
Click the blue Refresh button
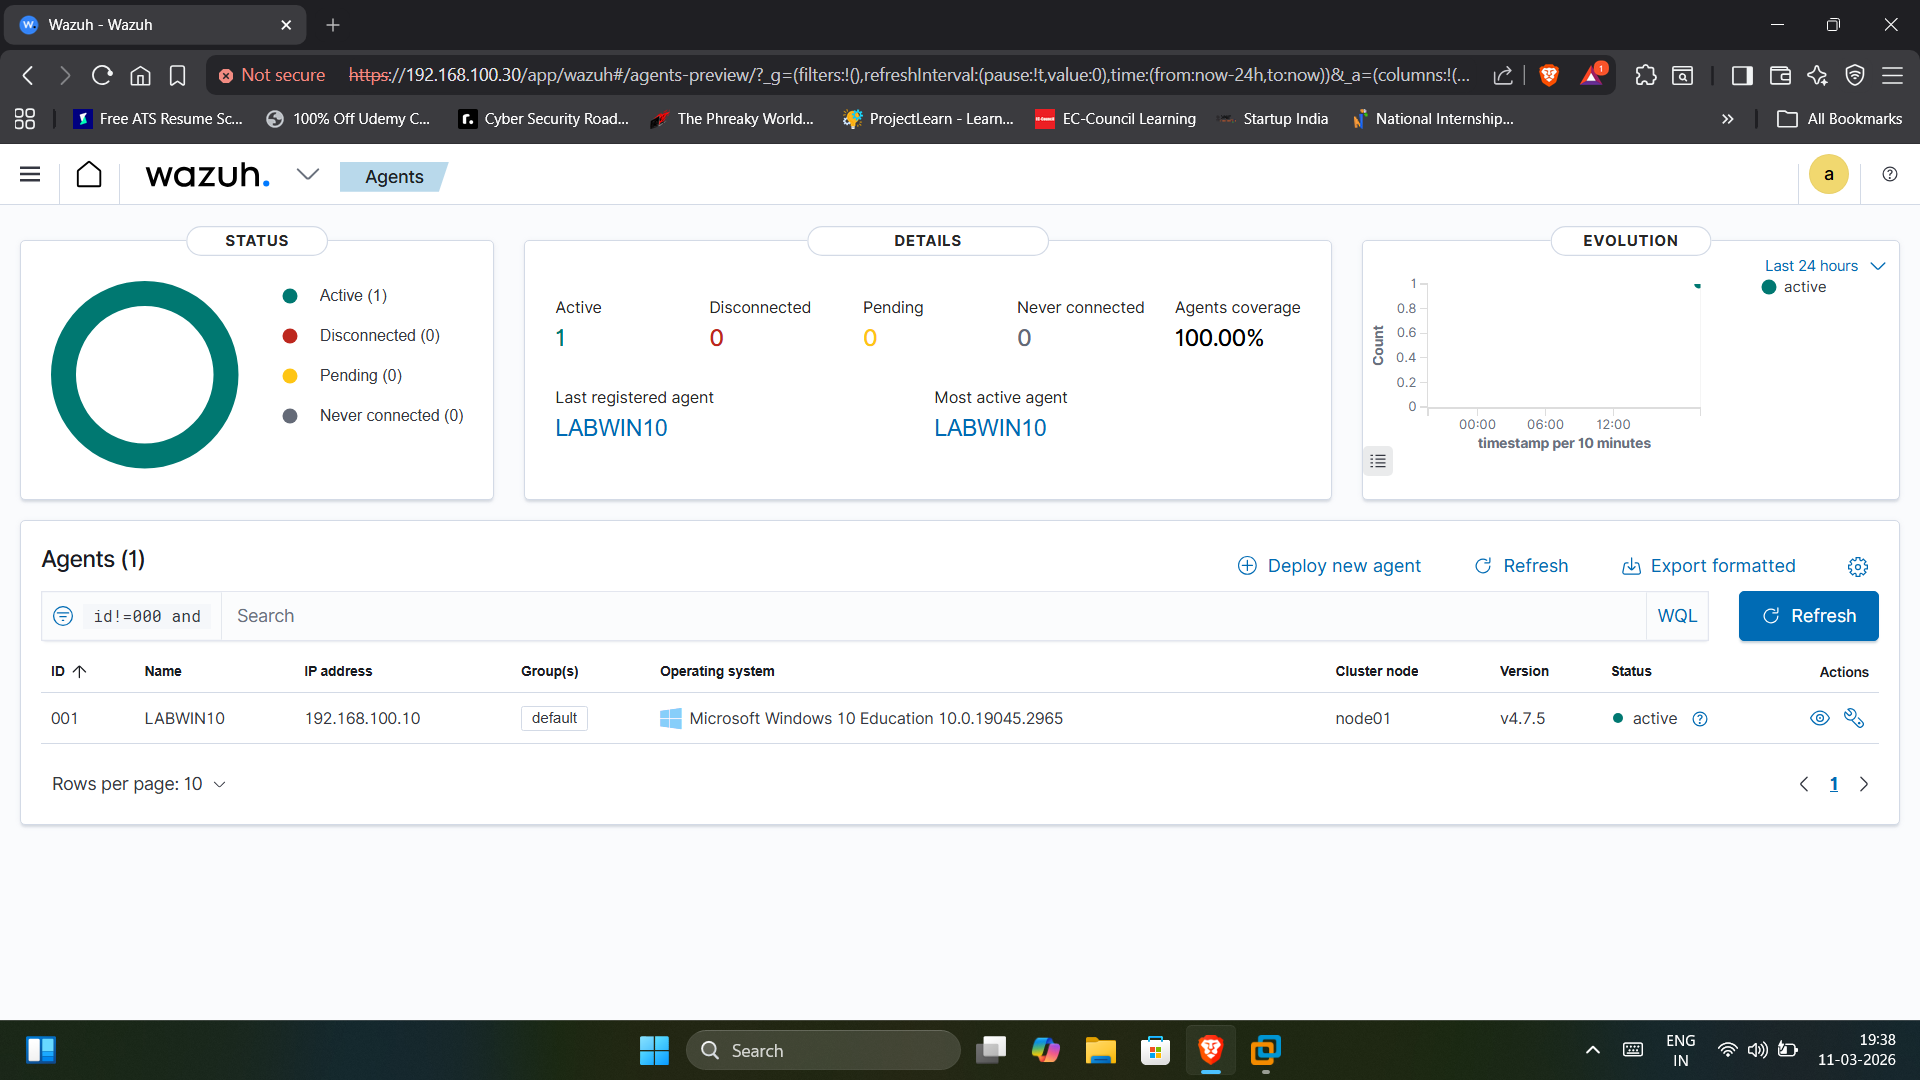click(x=1808, y=616)
